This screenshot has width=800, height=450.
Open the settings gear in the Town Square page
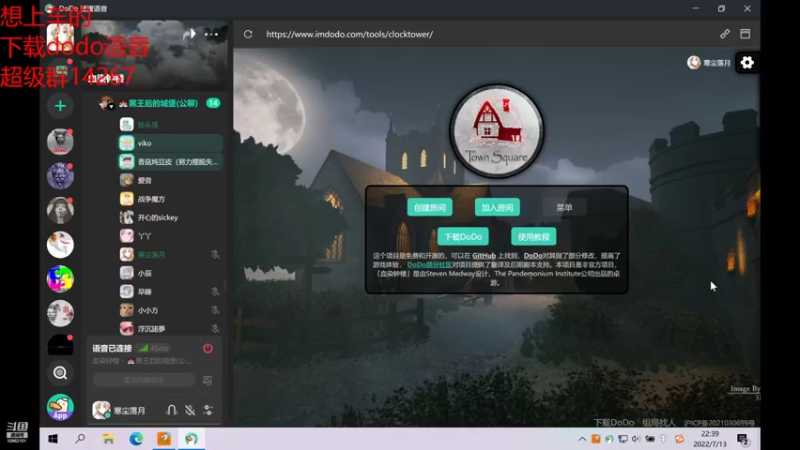click(x=747, y=63)
